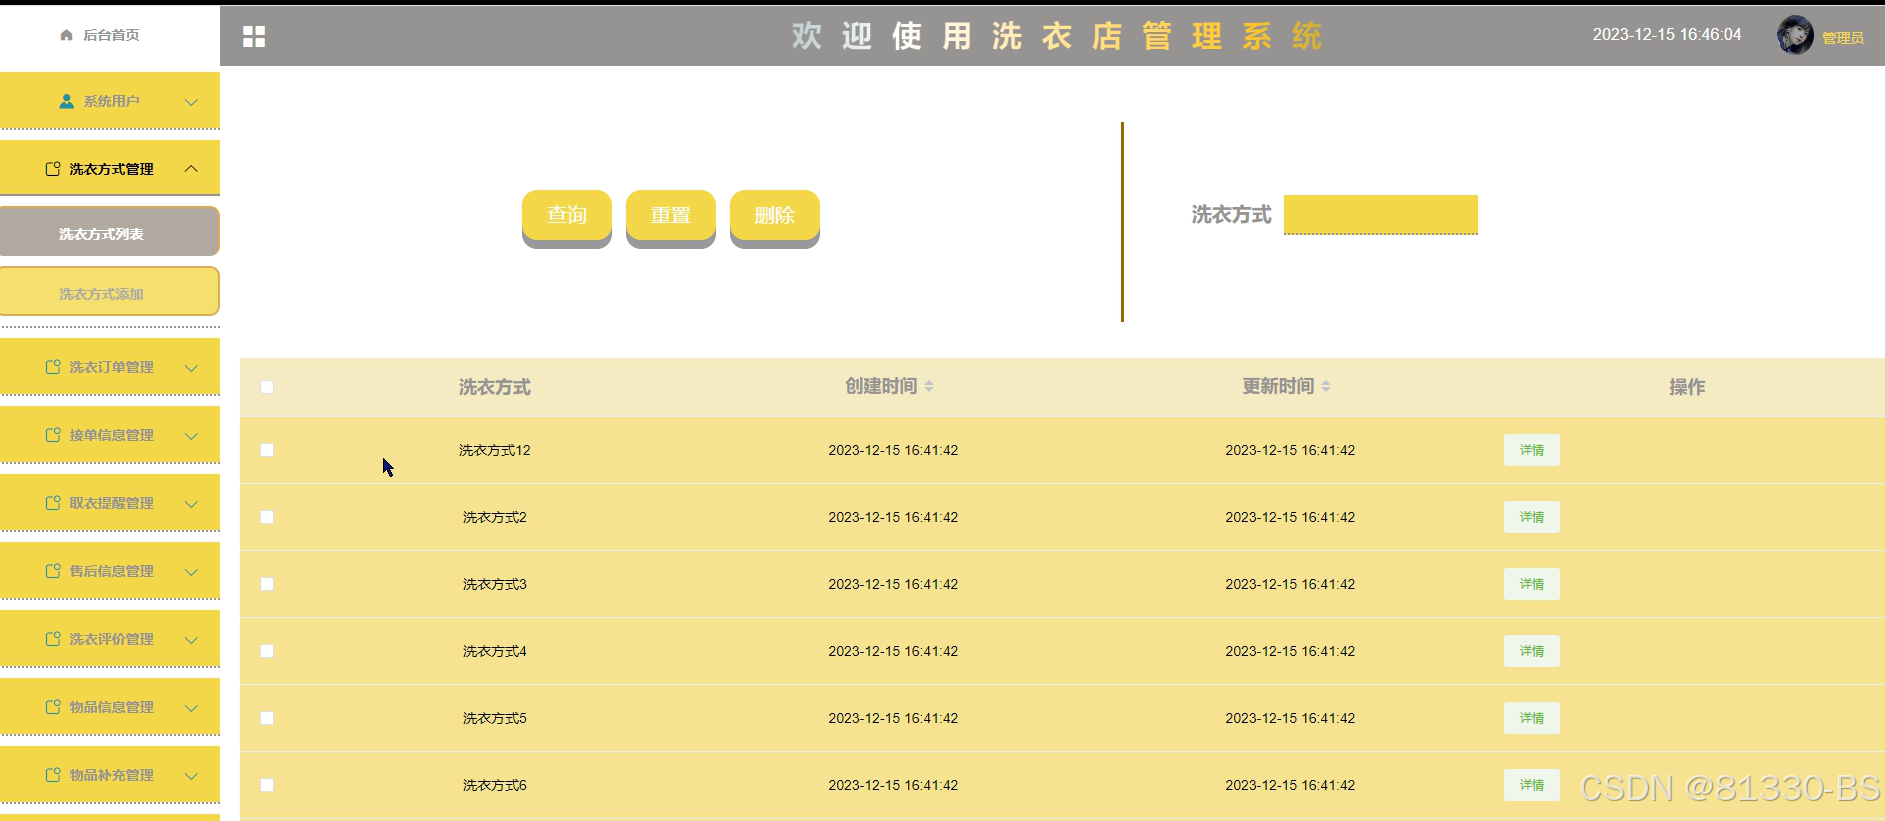
Task: Check the box for 洗衣方式4 row
Action: tap(267, 651)
